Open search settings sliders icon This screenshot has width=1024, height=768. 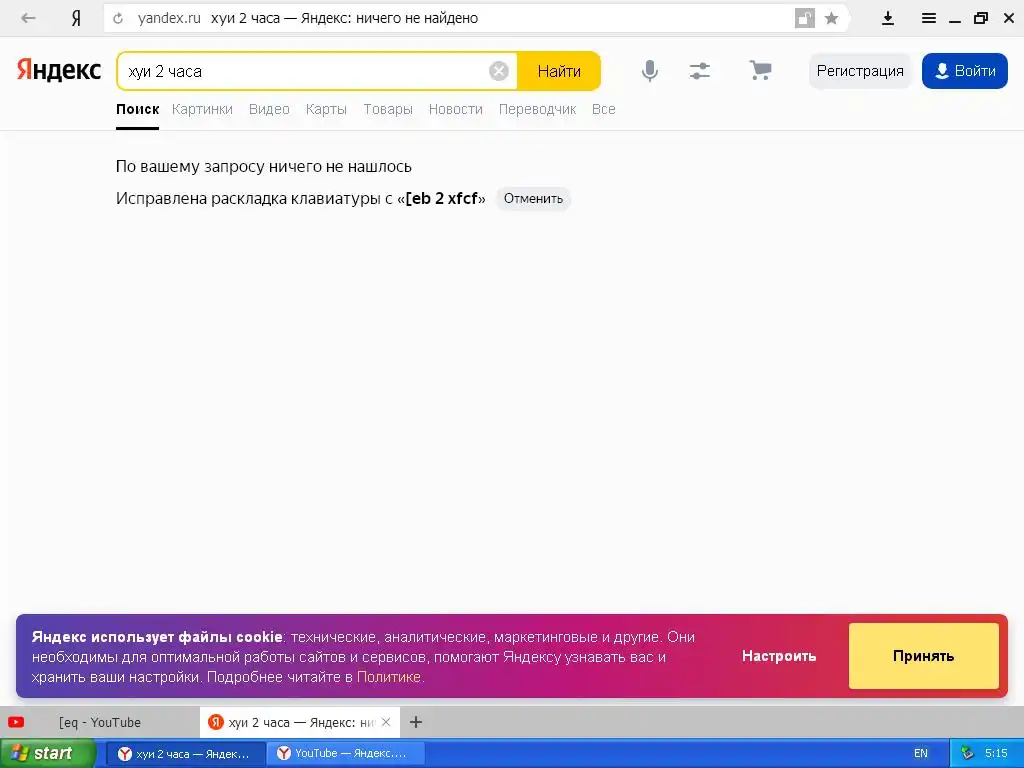[699, 71]
